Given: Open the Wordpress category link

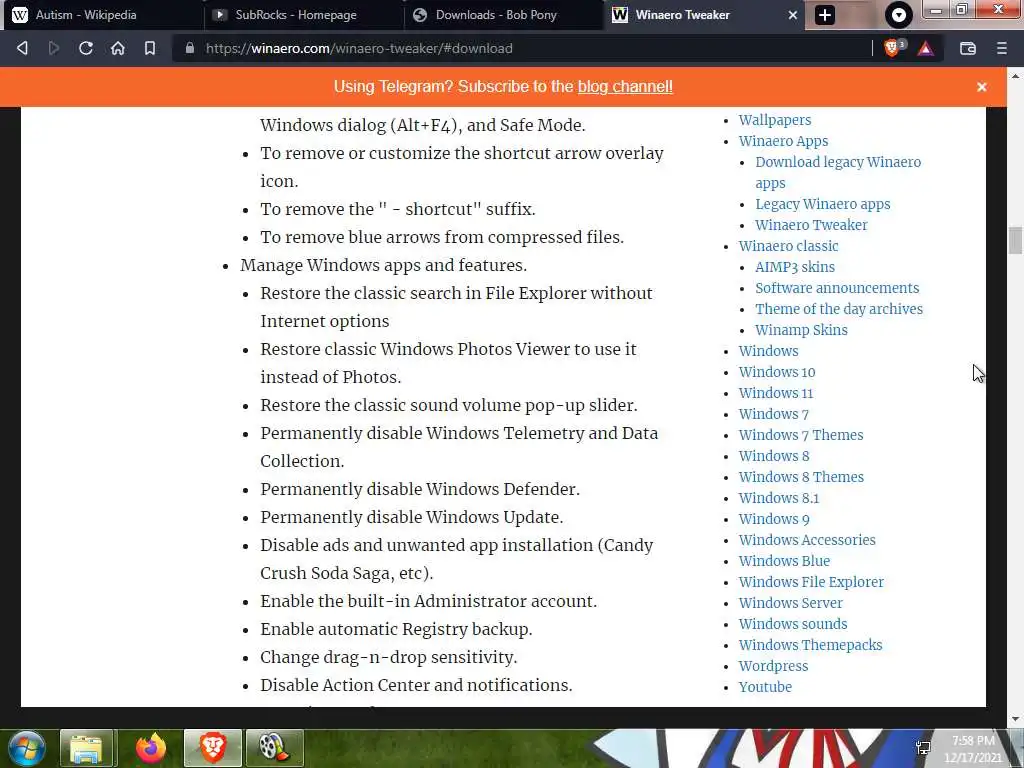Looking at the screenshot, I should click(x=773, y=666).
